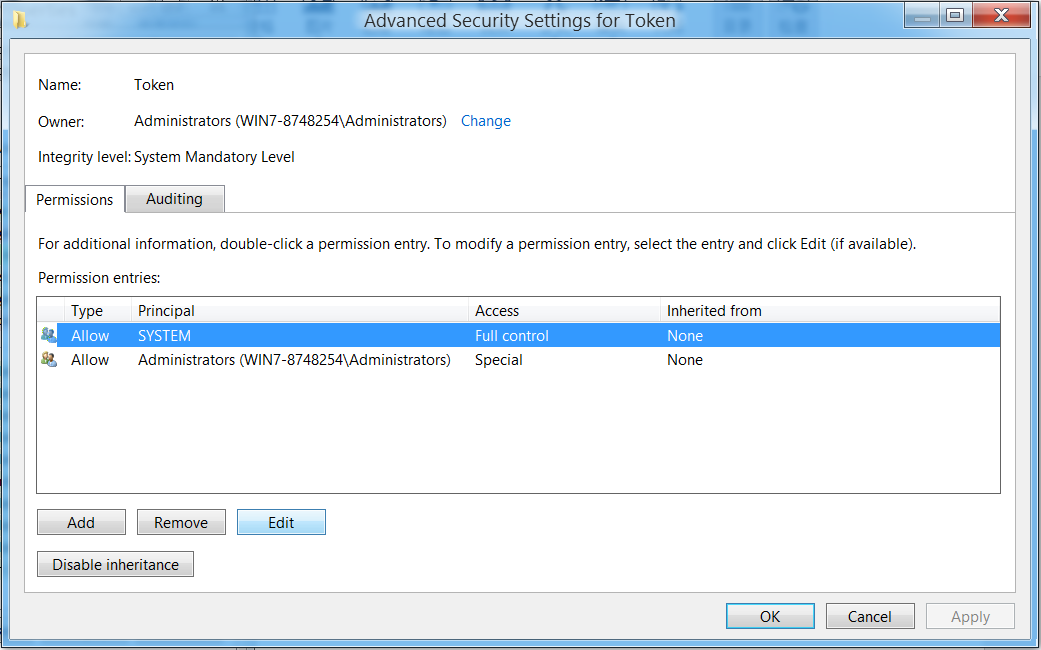Viewport: 1041px width, 650px height.
Task: Switch to the Auditing tab
Action: coord(175,199)
